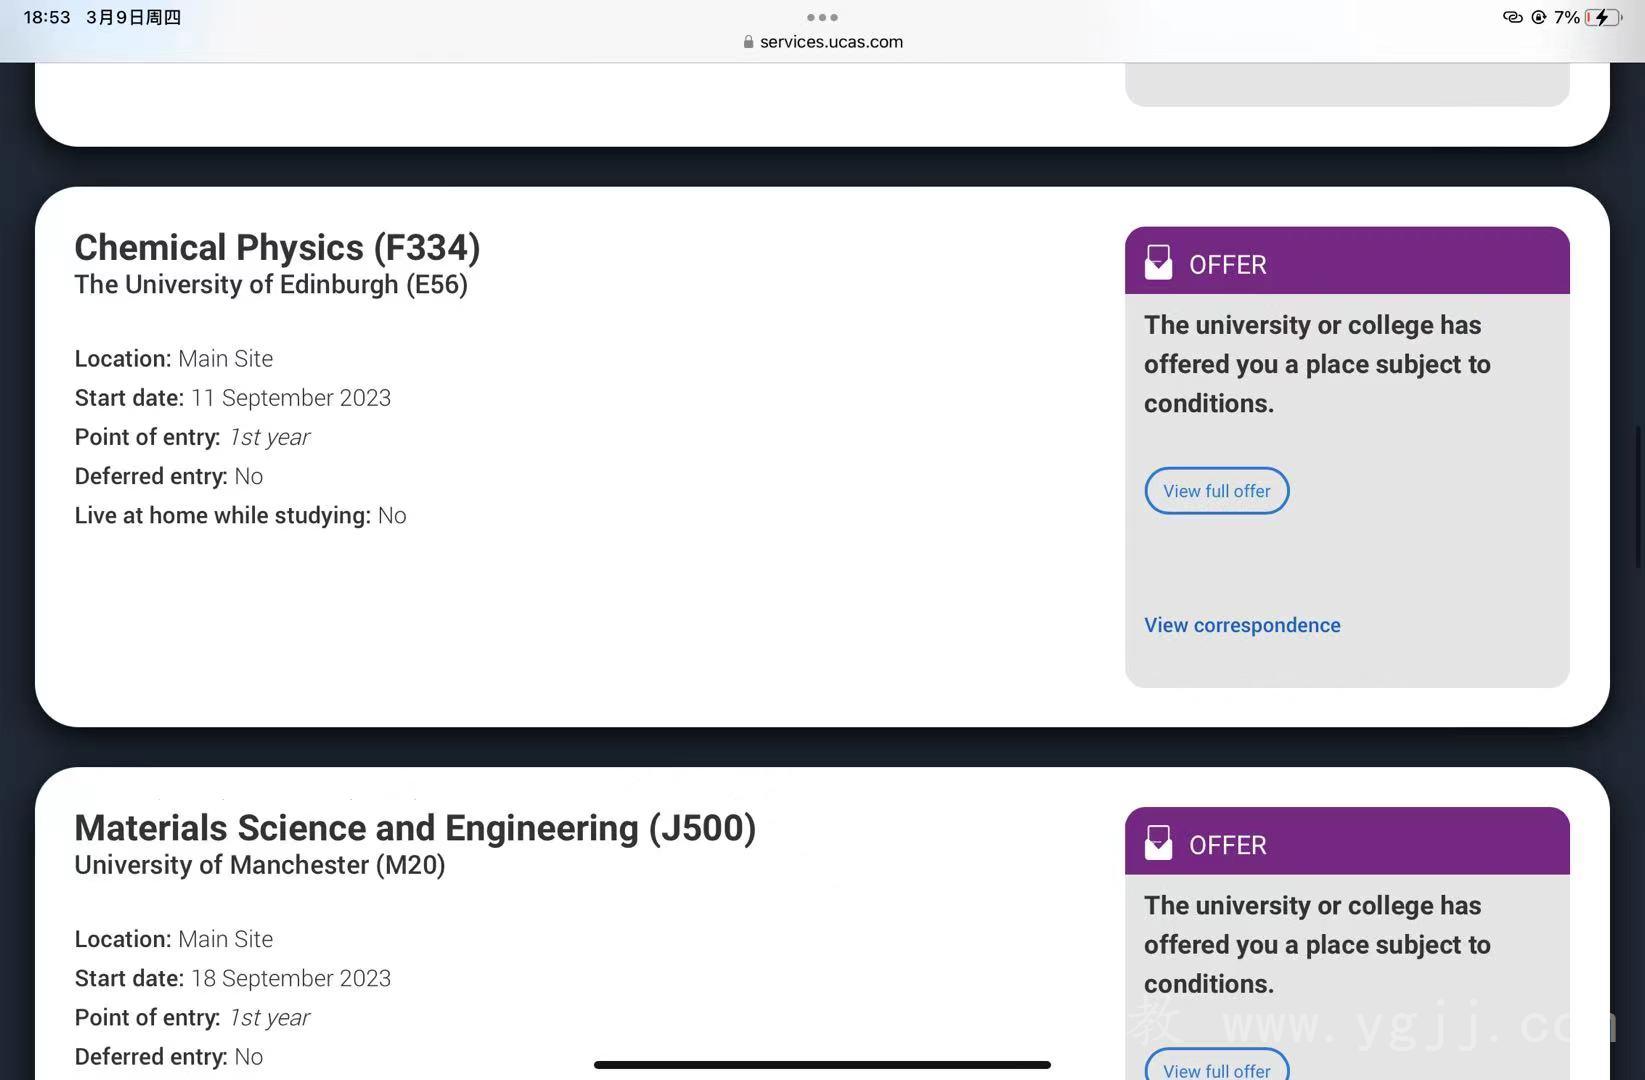Click Live at home while studying: No
The image size is (1645, 1080).
point(240,516)
